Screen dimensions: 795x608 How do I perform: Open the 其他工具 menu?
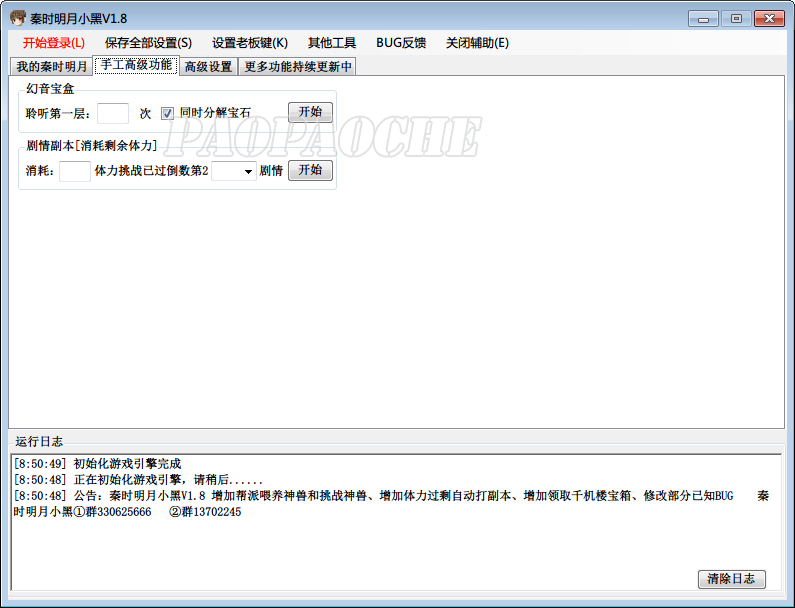[x=332, y=43]
